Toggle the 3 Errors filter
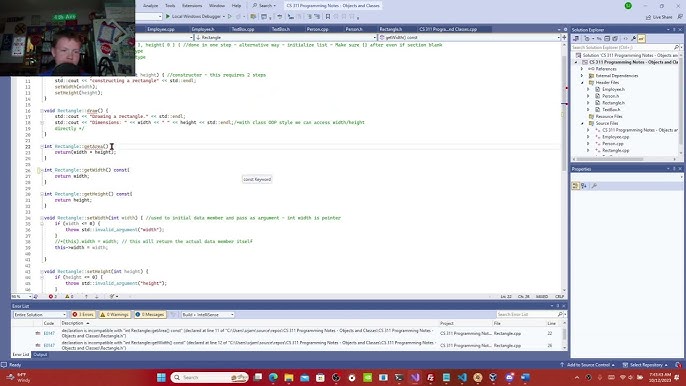Viewport: 686px width, 386px height. [83, 314]
